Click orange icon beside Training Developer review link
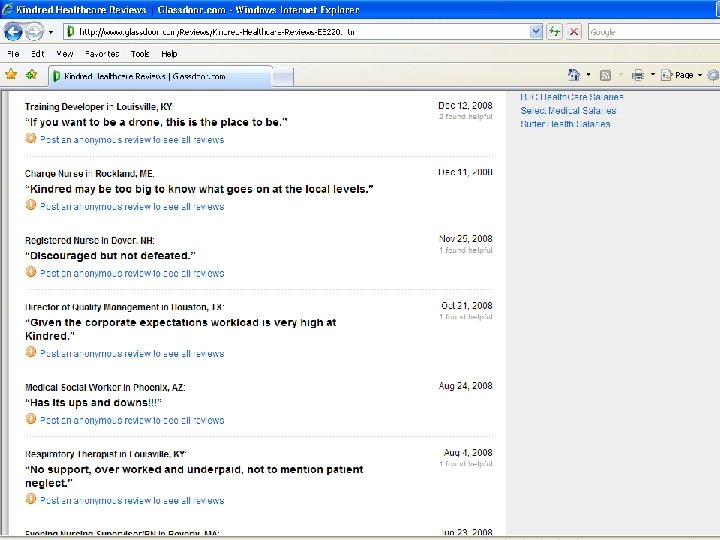 [x=31, y=138]
